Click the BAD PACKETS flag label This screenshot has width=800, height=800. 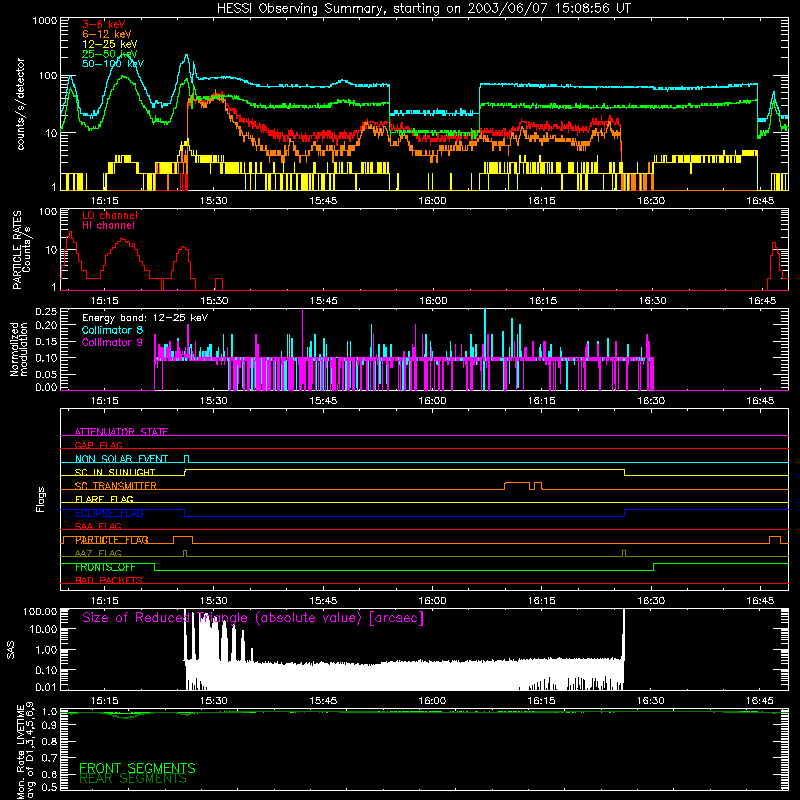tap(109, 580)
